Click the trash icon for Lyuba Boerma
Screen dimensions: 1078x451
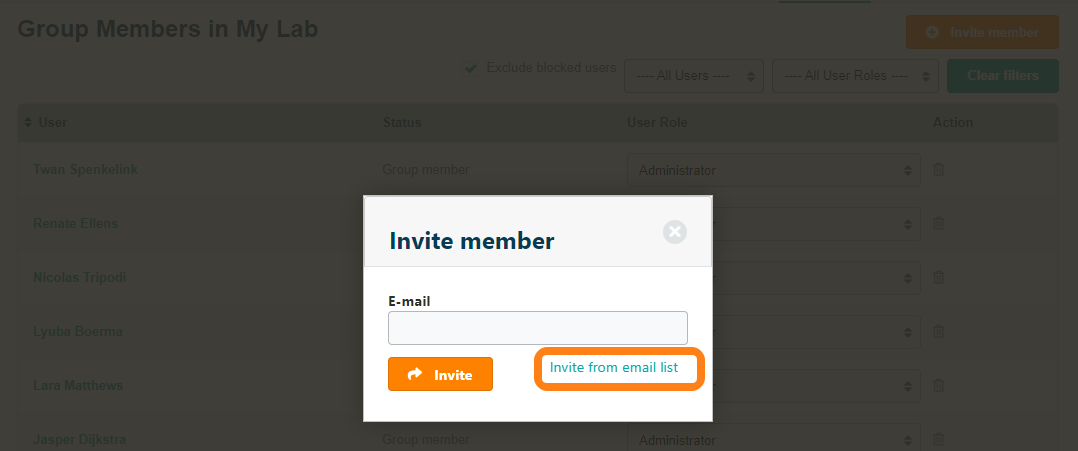click(x=938, y=331)
